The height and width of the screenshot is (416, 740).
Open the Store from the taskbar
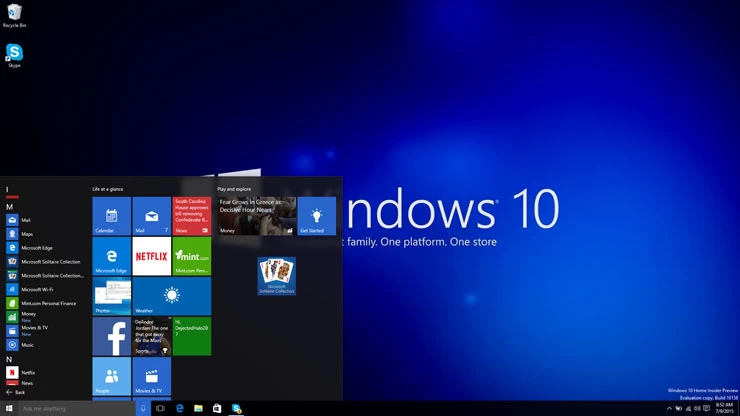pos(217,408)
